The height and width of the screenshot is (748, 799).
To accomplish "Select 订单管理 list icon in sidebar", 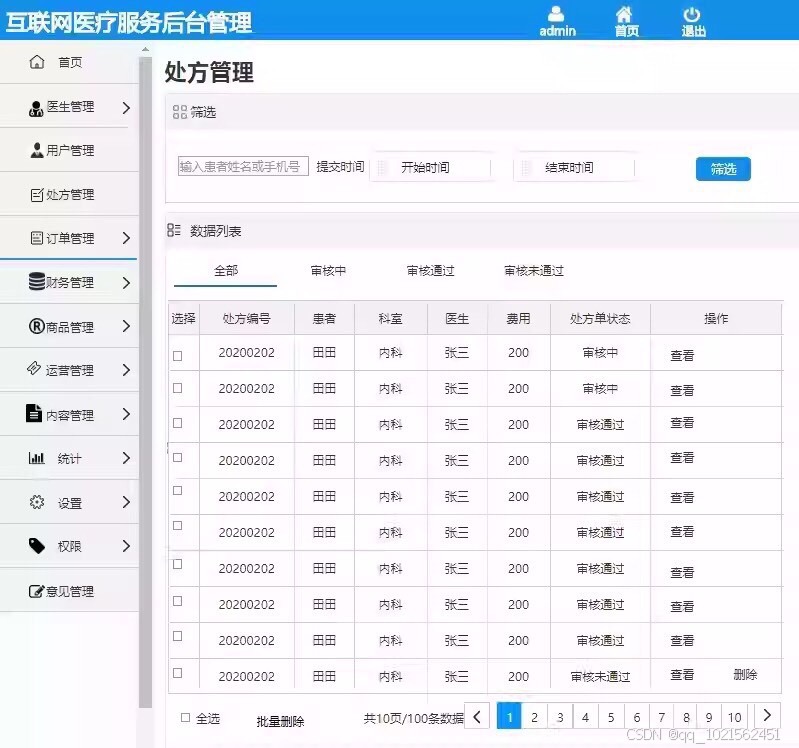I will [x=37, y=238].
